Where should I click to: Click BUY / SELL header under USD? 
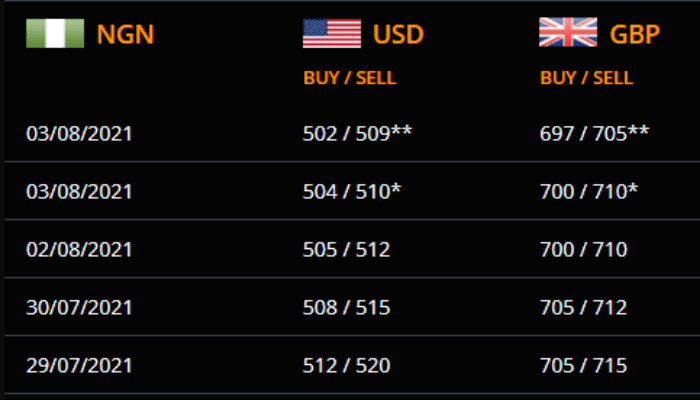pos(350,77)
